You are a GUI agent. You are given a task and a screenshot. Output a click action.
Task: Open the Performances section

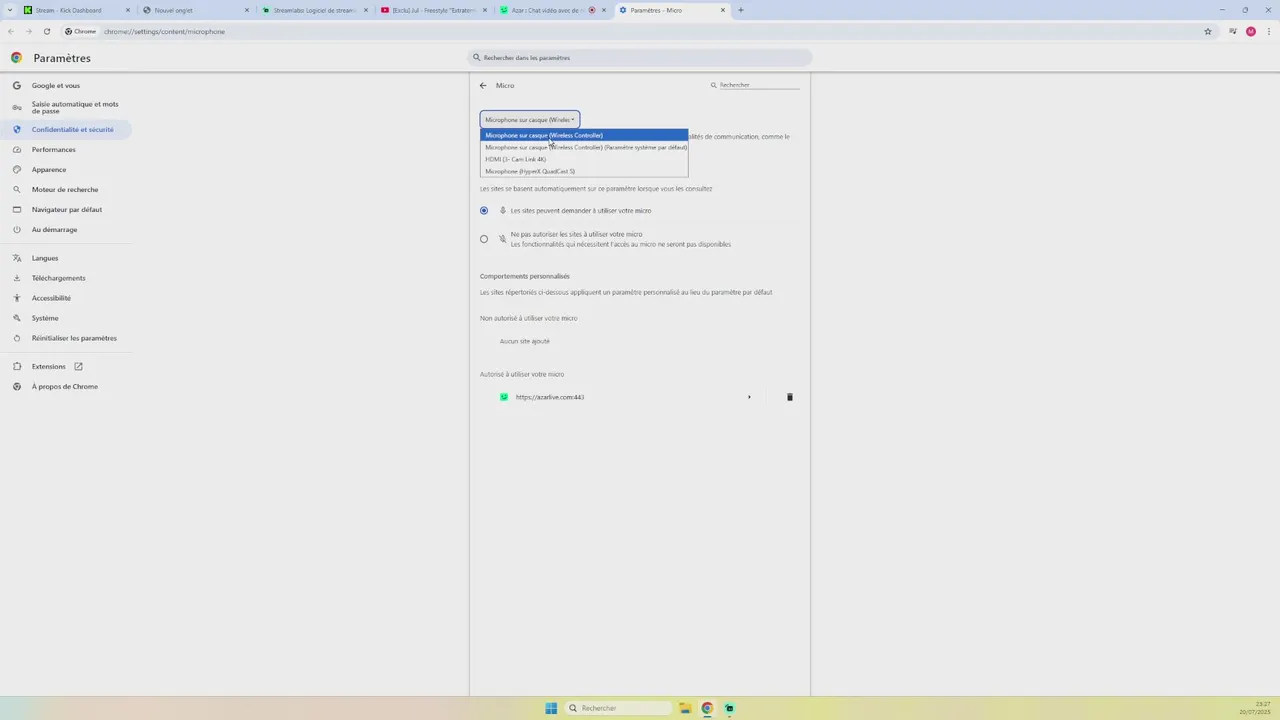(x=53, y=149)
